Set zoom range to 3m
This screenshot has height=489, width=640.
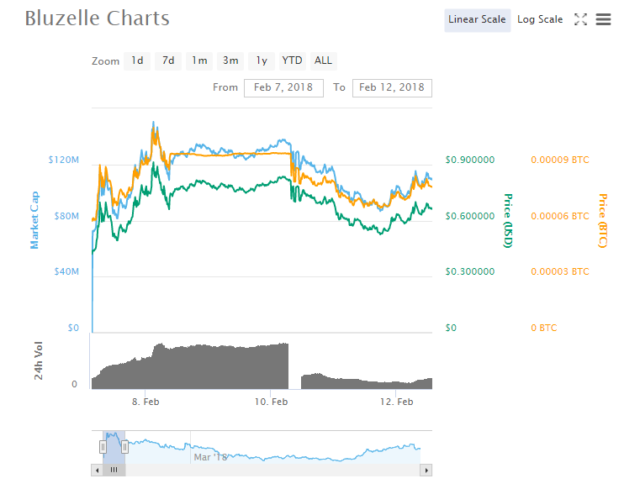[231, 61]
